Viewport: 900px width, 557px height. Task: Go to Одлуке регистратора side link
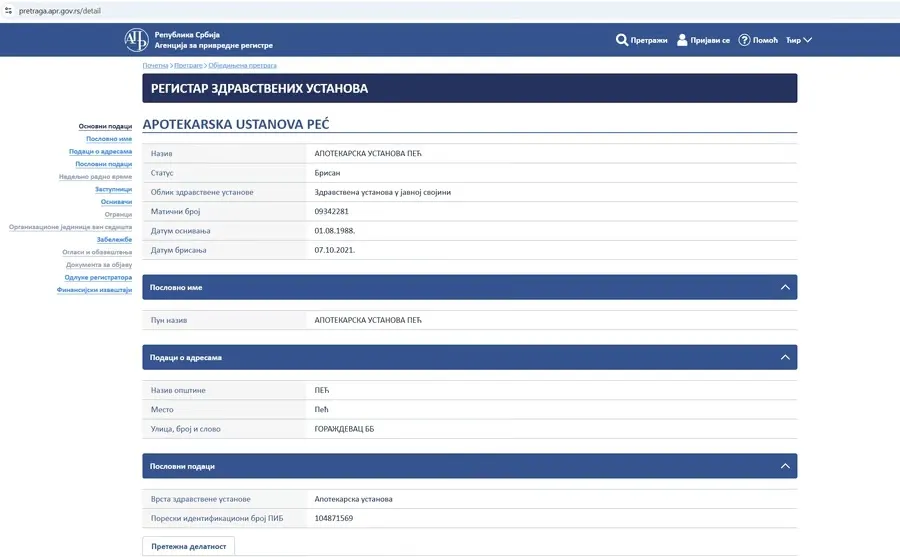point(98,277)
